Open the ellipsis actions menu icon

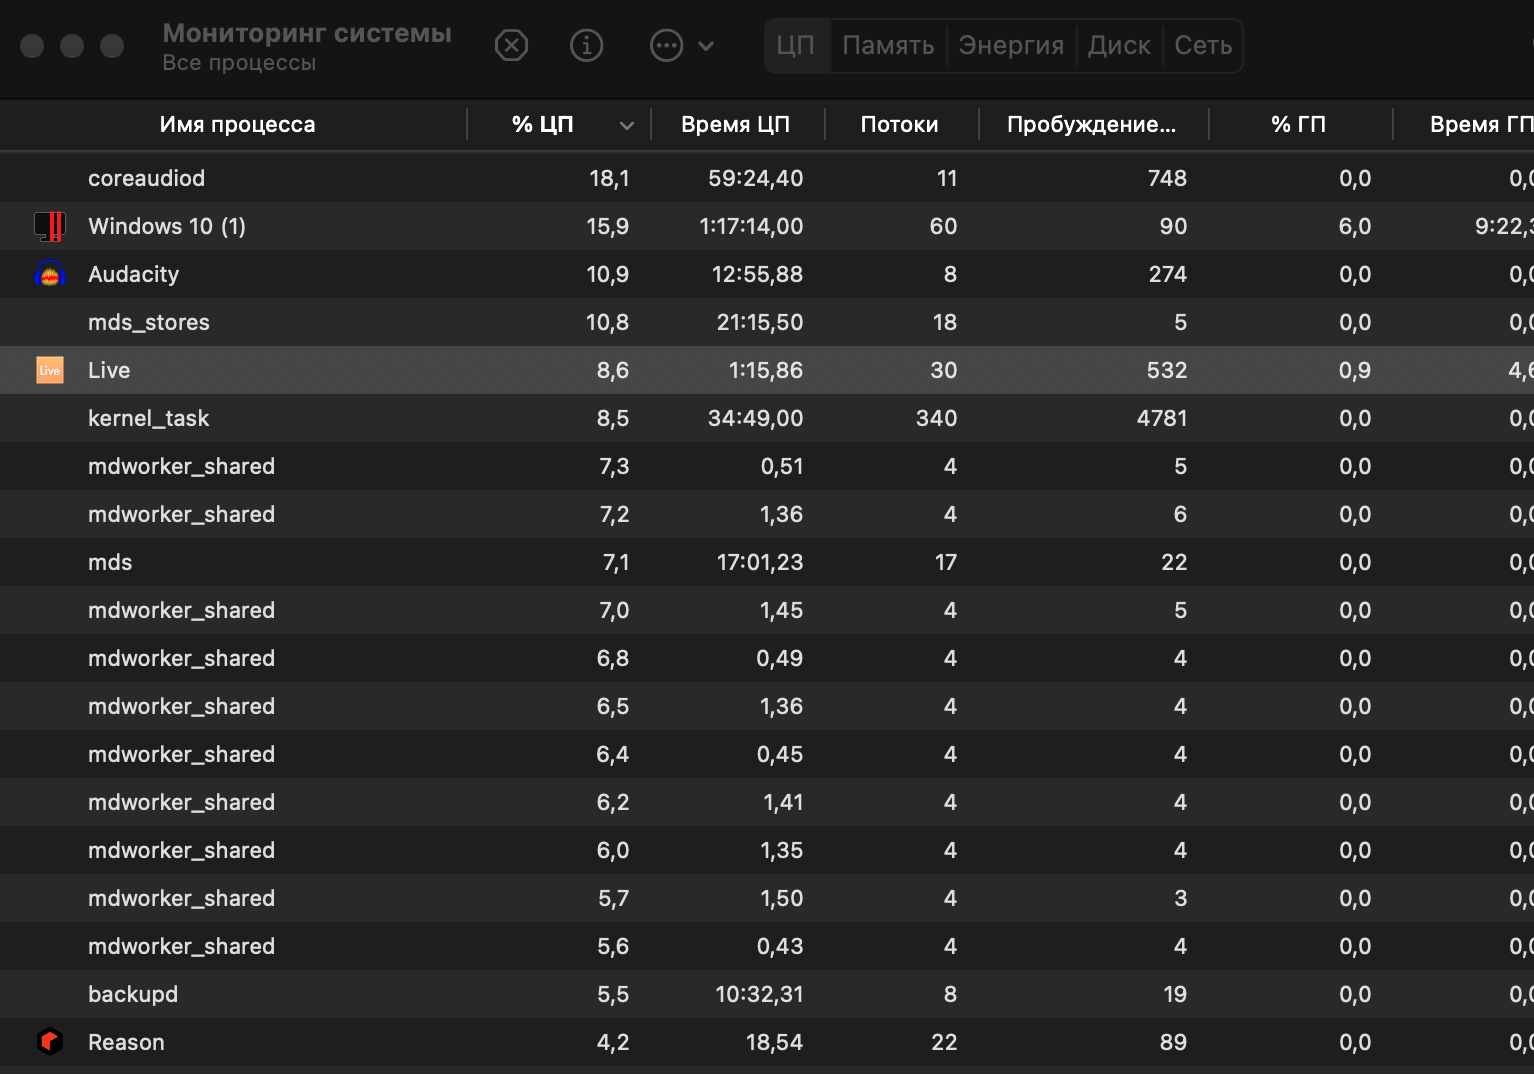pos(666,45)
